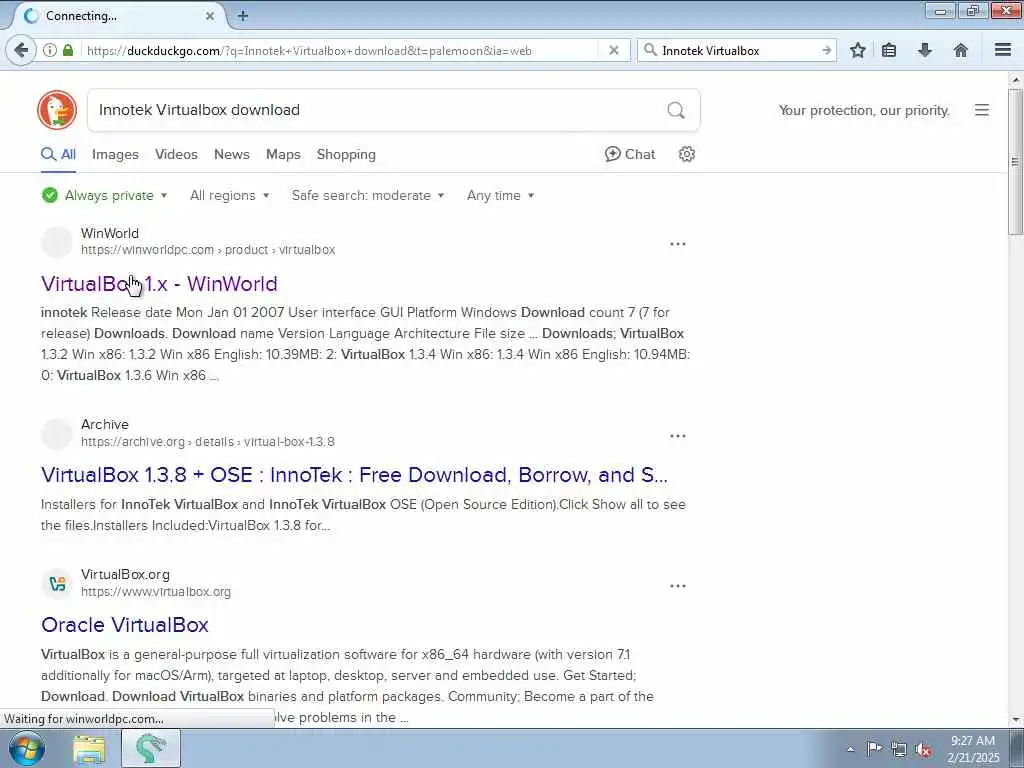This screenshot has height=768, width=1024.
Task: Select the All search tab
Action: (58, 155)
